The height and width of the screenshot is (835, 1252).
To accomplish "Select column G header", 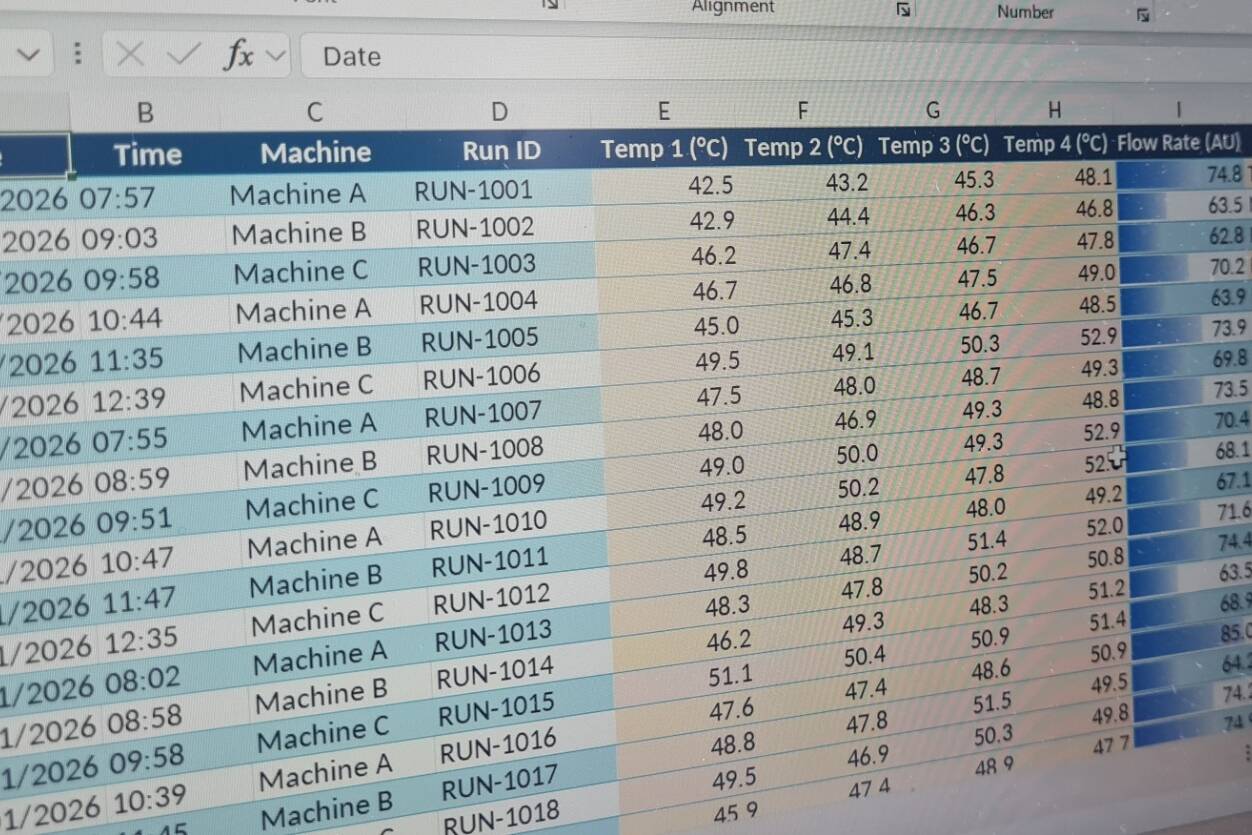I will pos(932,109).
